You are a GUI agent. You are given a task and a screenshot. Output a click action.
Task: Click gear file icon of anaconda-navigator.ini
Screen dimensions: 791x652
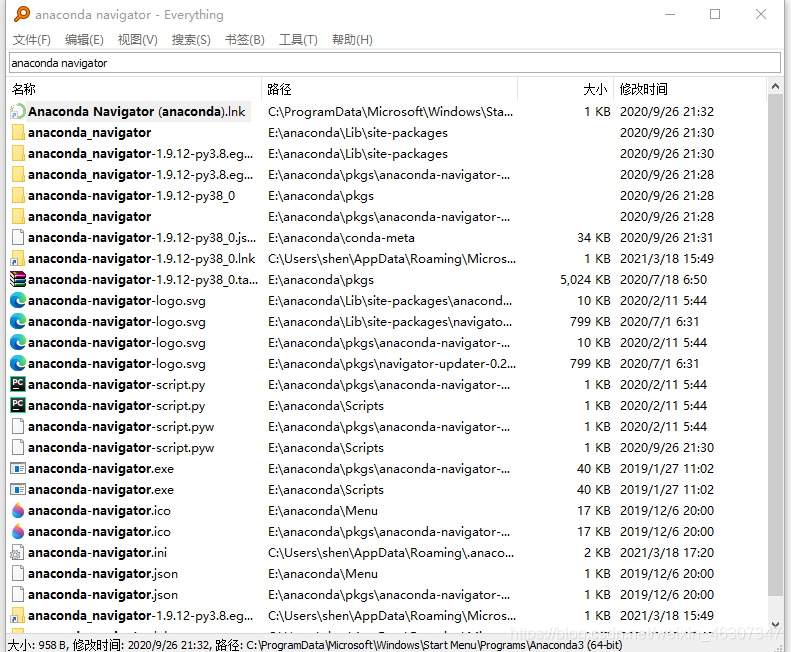pyautogui.click(x=18, y=553)
